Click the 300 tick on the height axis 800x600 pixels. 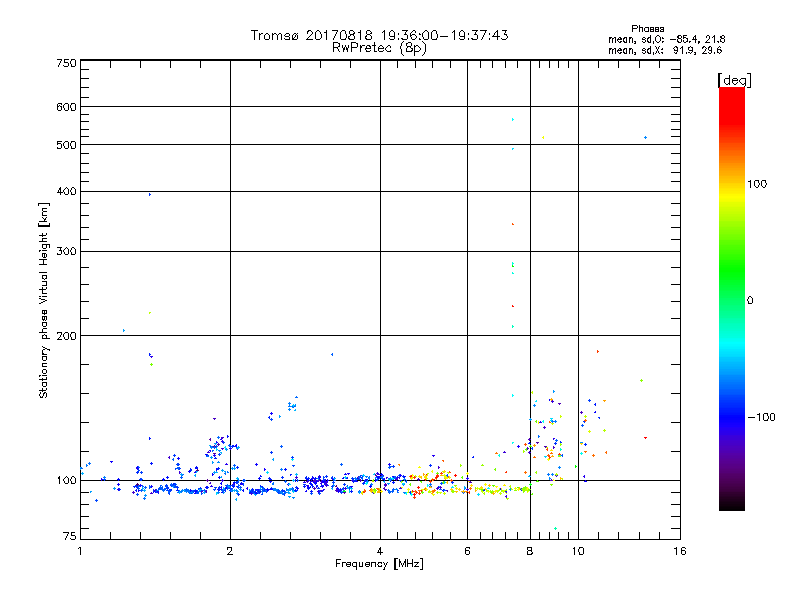coord(66,251)
